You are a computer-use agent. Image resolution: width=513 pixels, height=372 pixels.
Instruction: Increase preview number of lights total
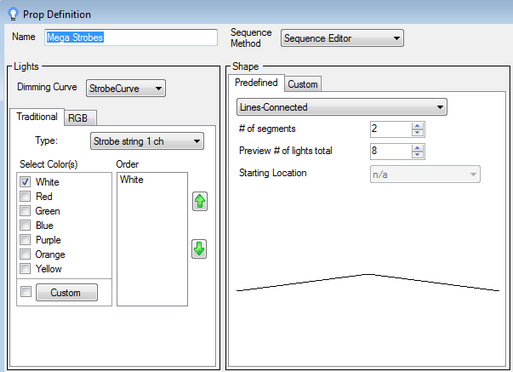417,148
